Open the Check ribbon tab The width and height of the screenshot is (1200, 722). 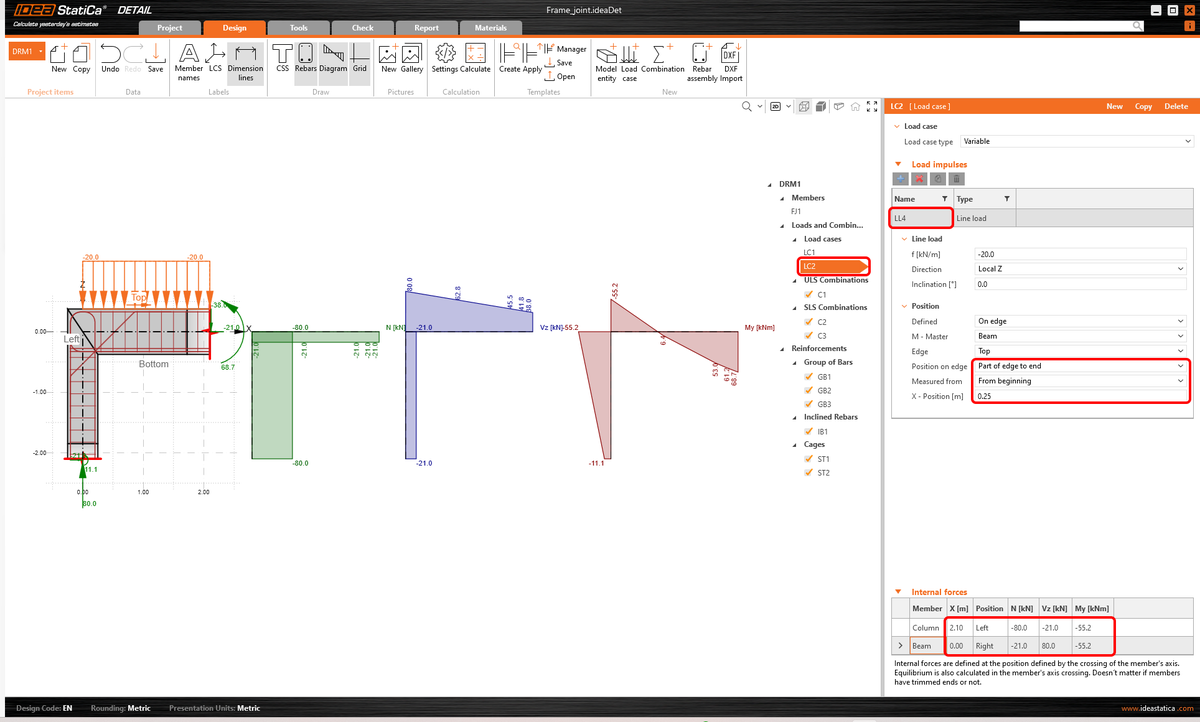pos(362,28)
